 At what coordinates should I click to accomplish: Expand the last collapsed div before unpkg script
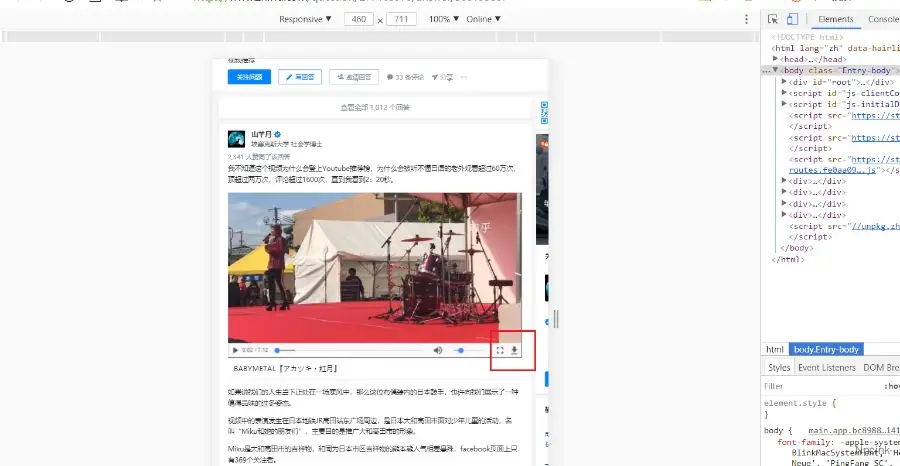[x=784, y=215]
